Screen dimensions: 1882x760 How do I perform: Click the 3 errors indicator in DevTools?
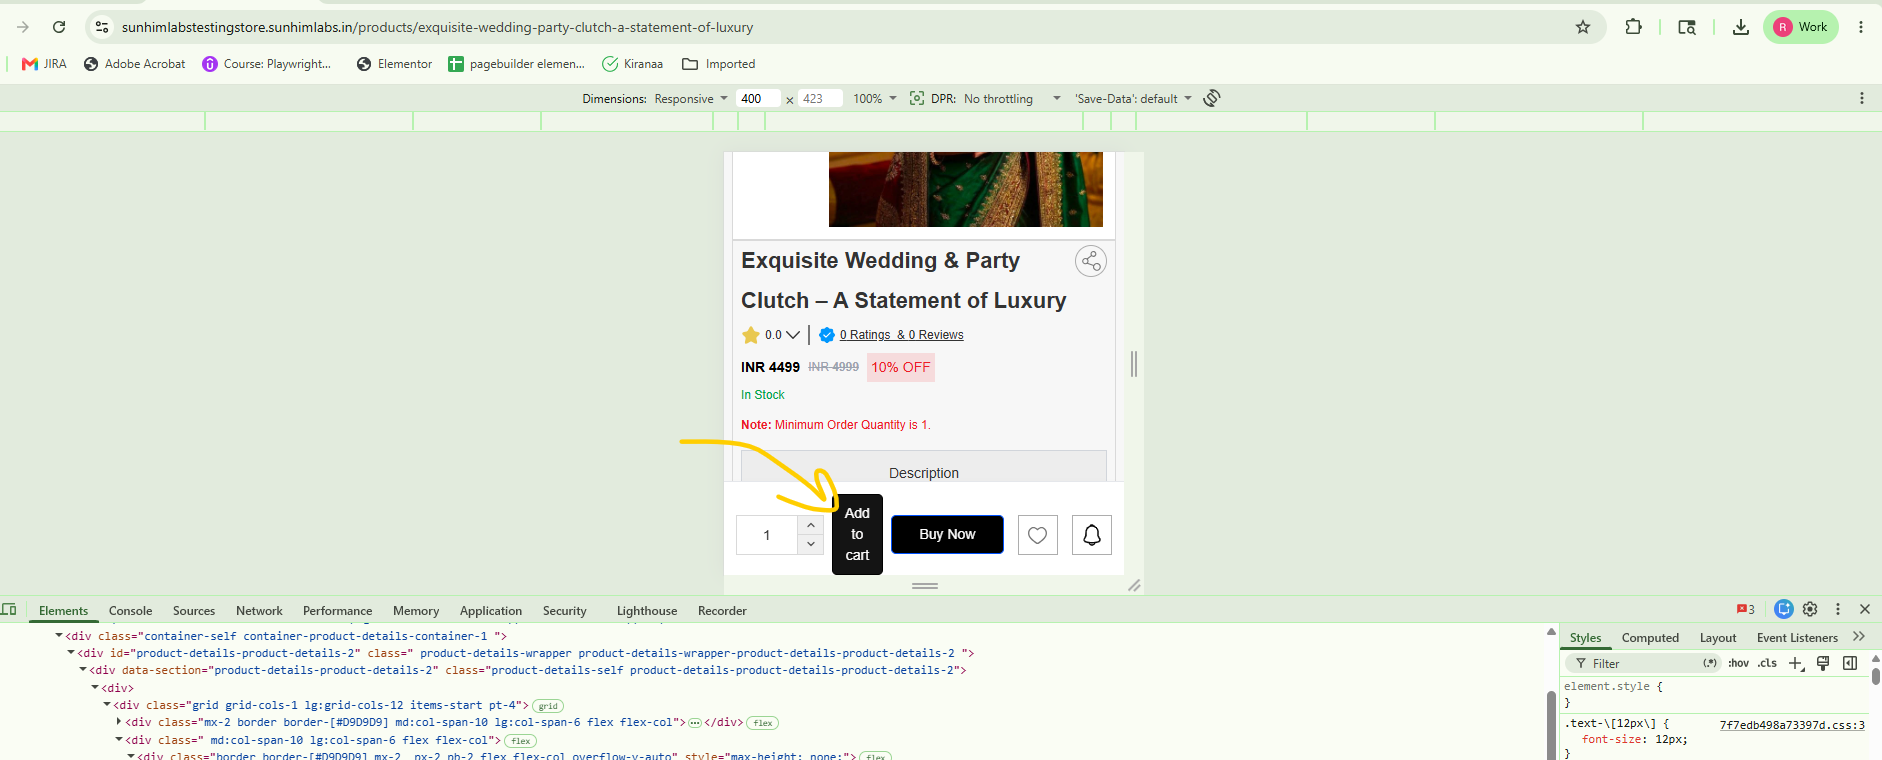pyautogui.click(x=1746, y=609)
